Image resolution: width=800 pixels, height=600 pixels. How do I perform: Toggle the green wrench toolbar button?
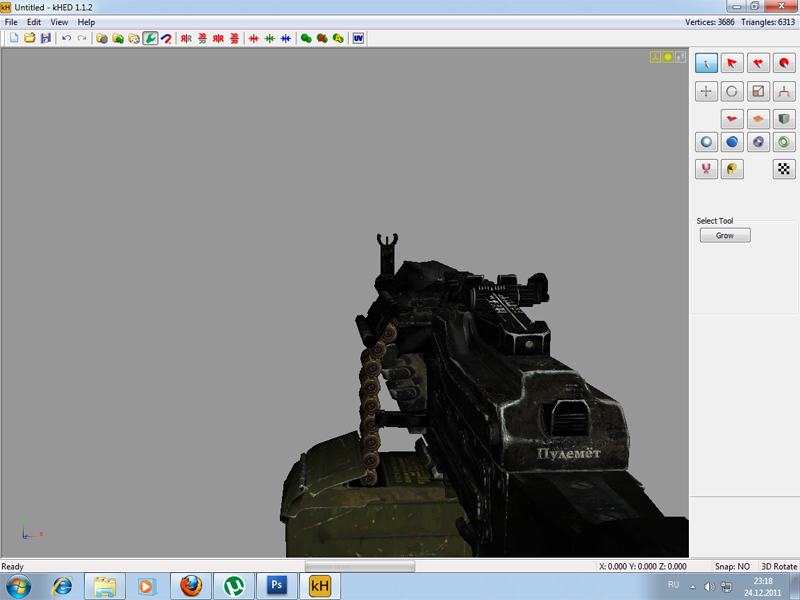(x=150, y=38)
